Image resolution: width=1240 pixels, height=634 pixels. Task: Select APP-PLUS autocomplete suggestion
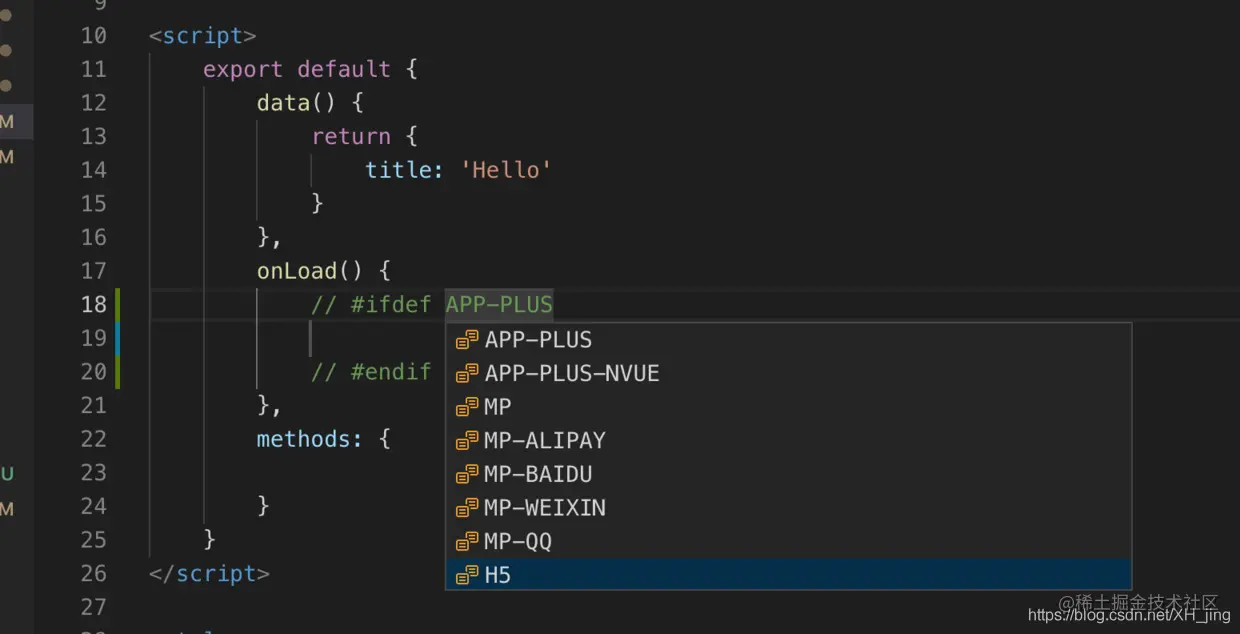pos(788,340)
